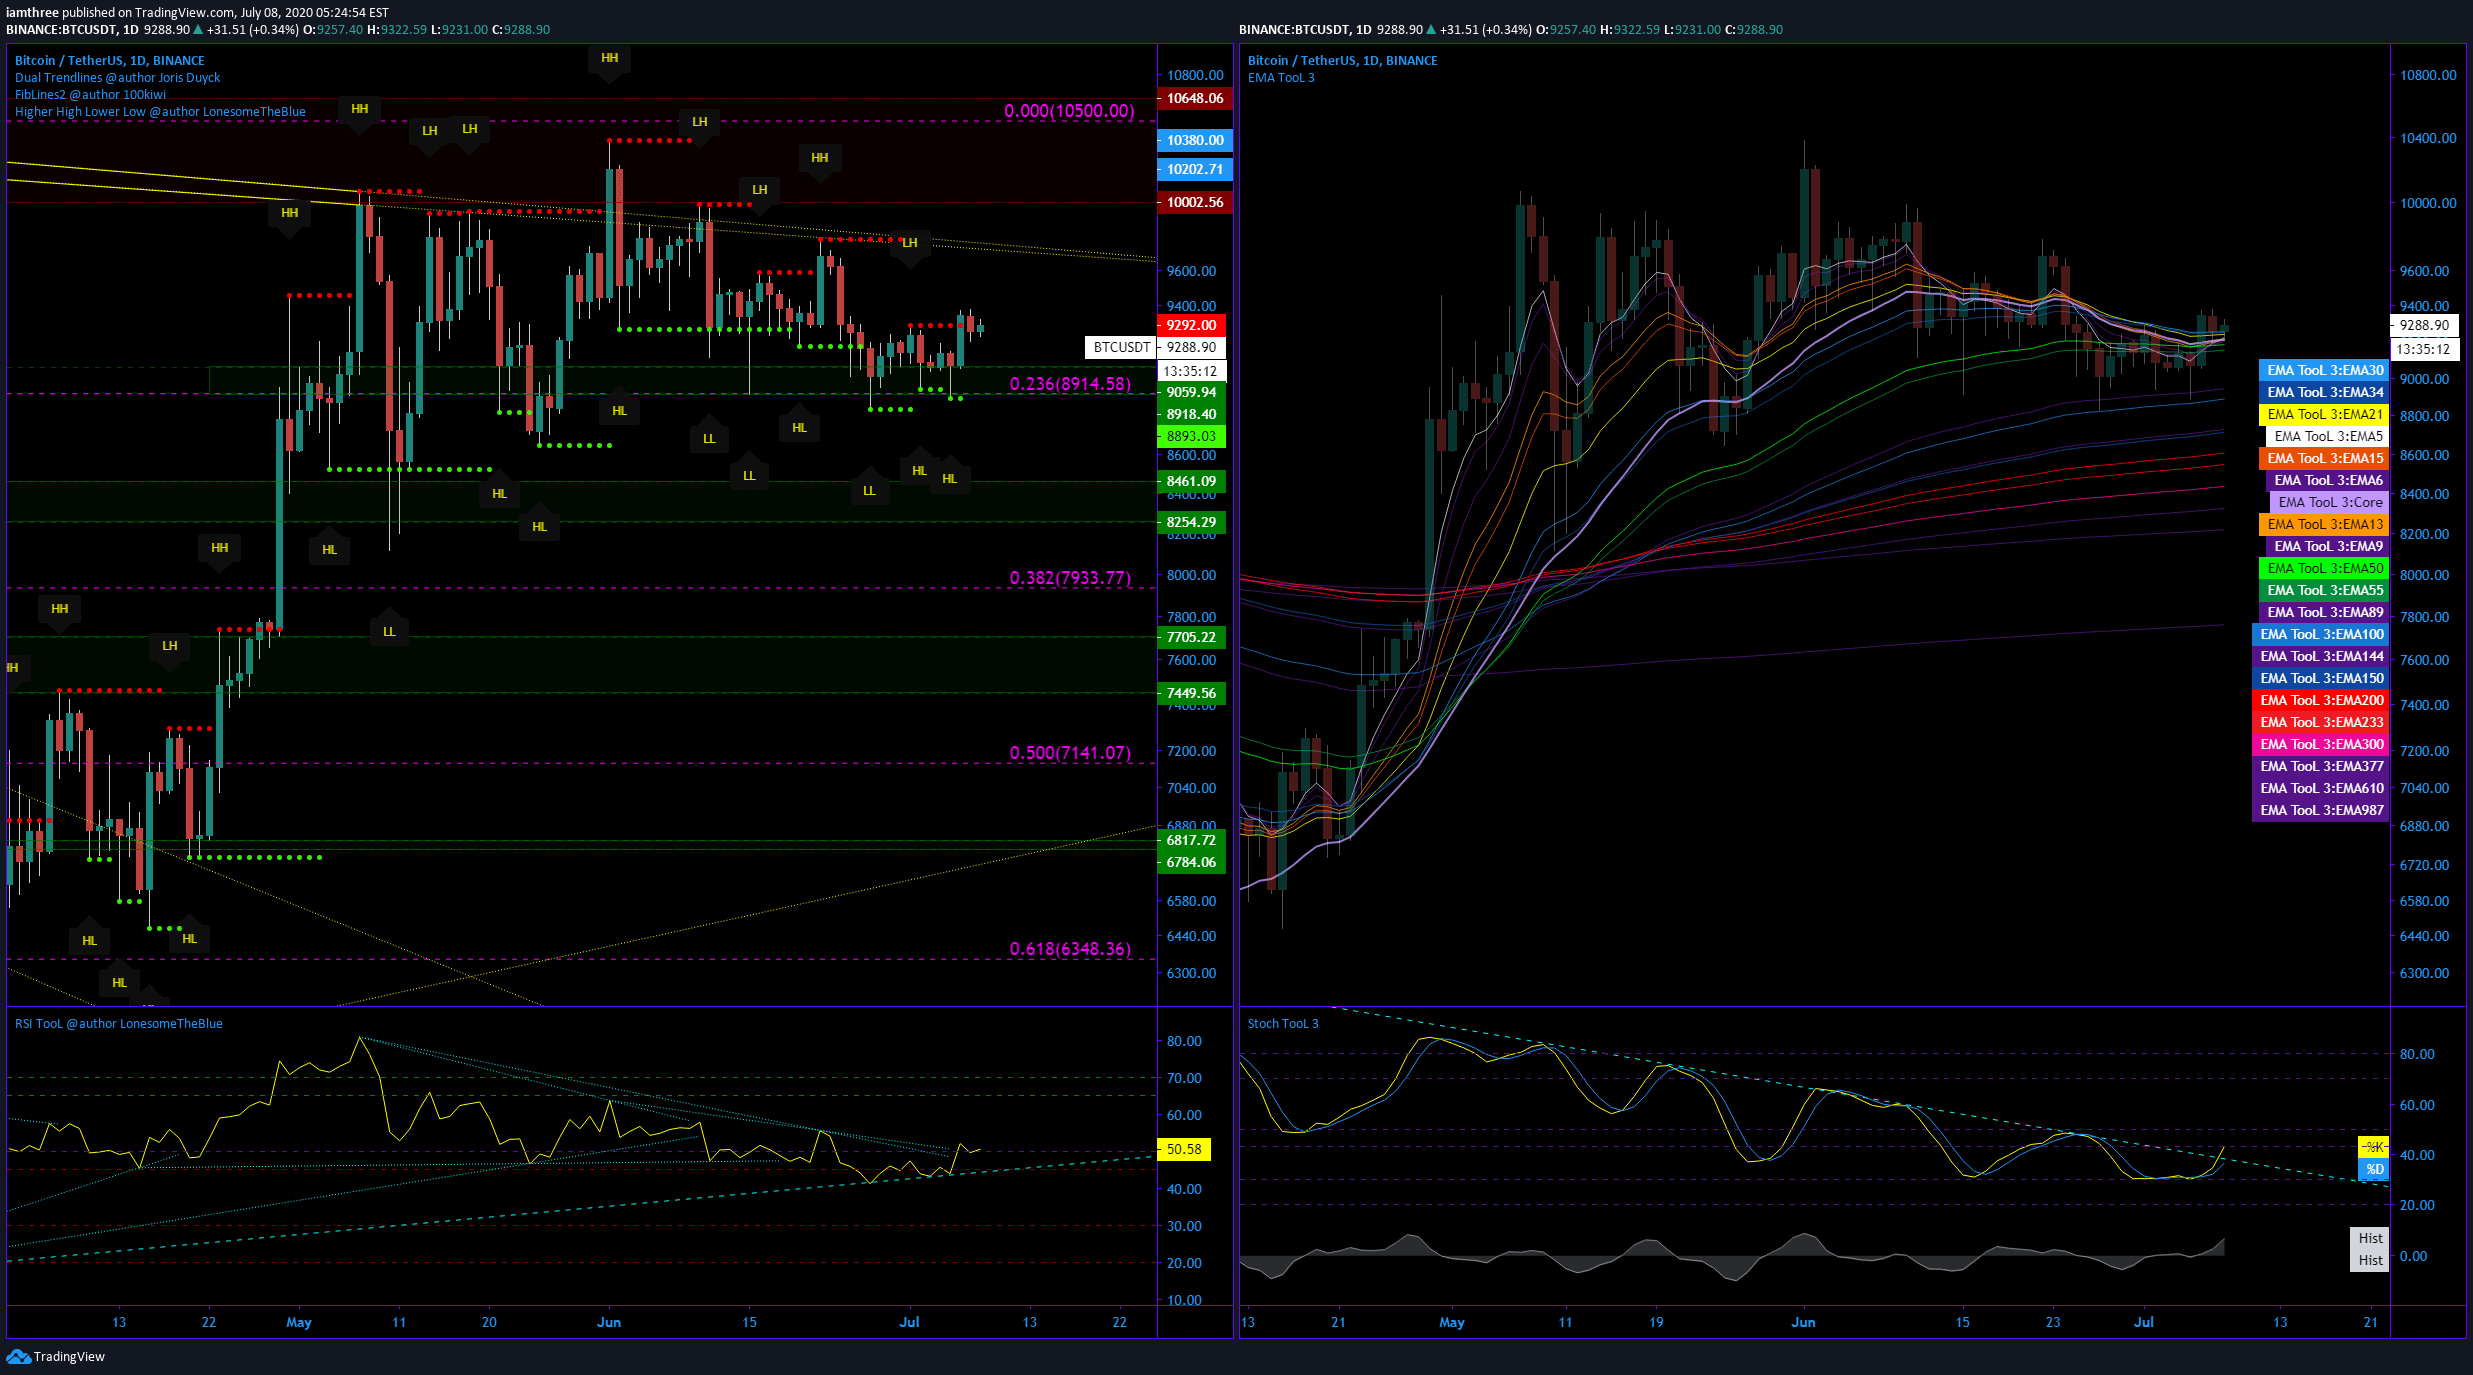Click the yellow RSI value 50.58 tag

point(1183,1149)
